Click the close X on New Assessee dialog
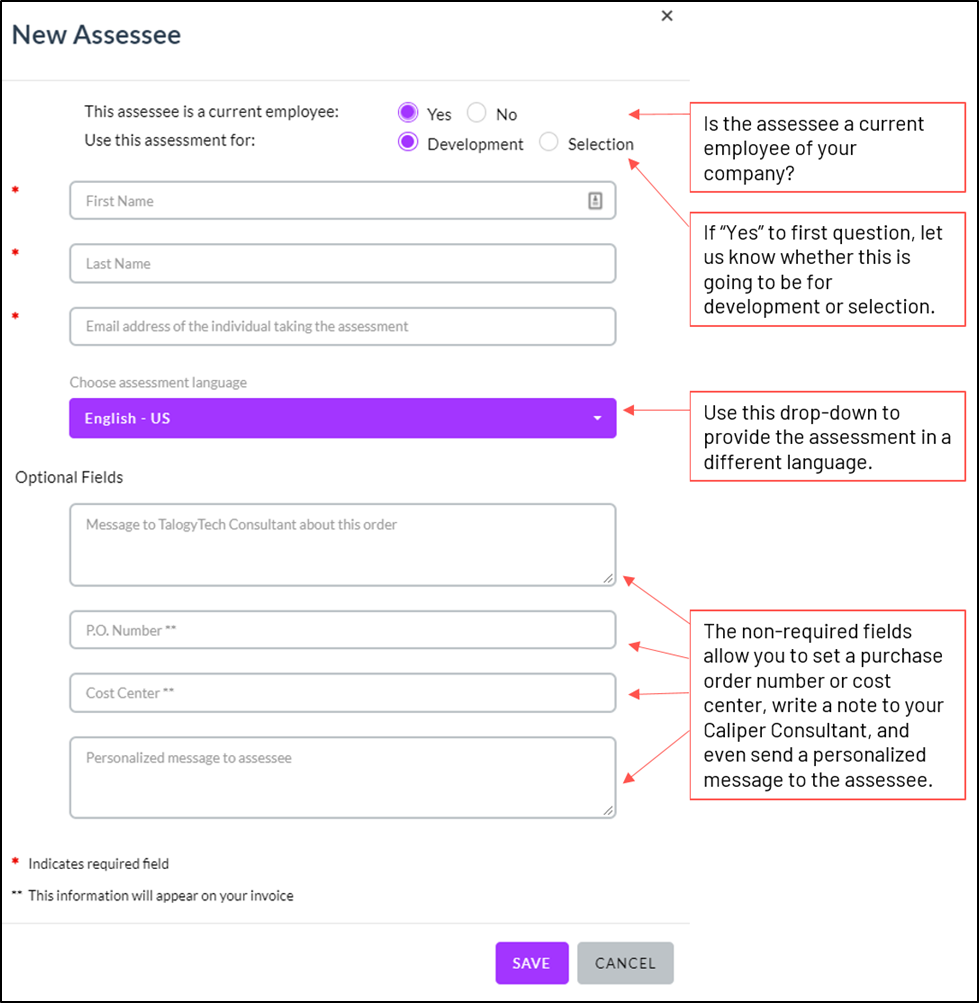Image resolution: width=979 pixels, height=1003 pixels. pos(667,16)
